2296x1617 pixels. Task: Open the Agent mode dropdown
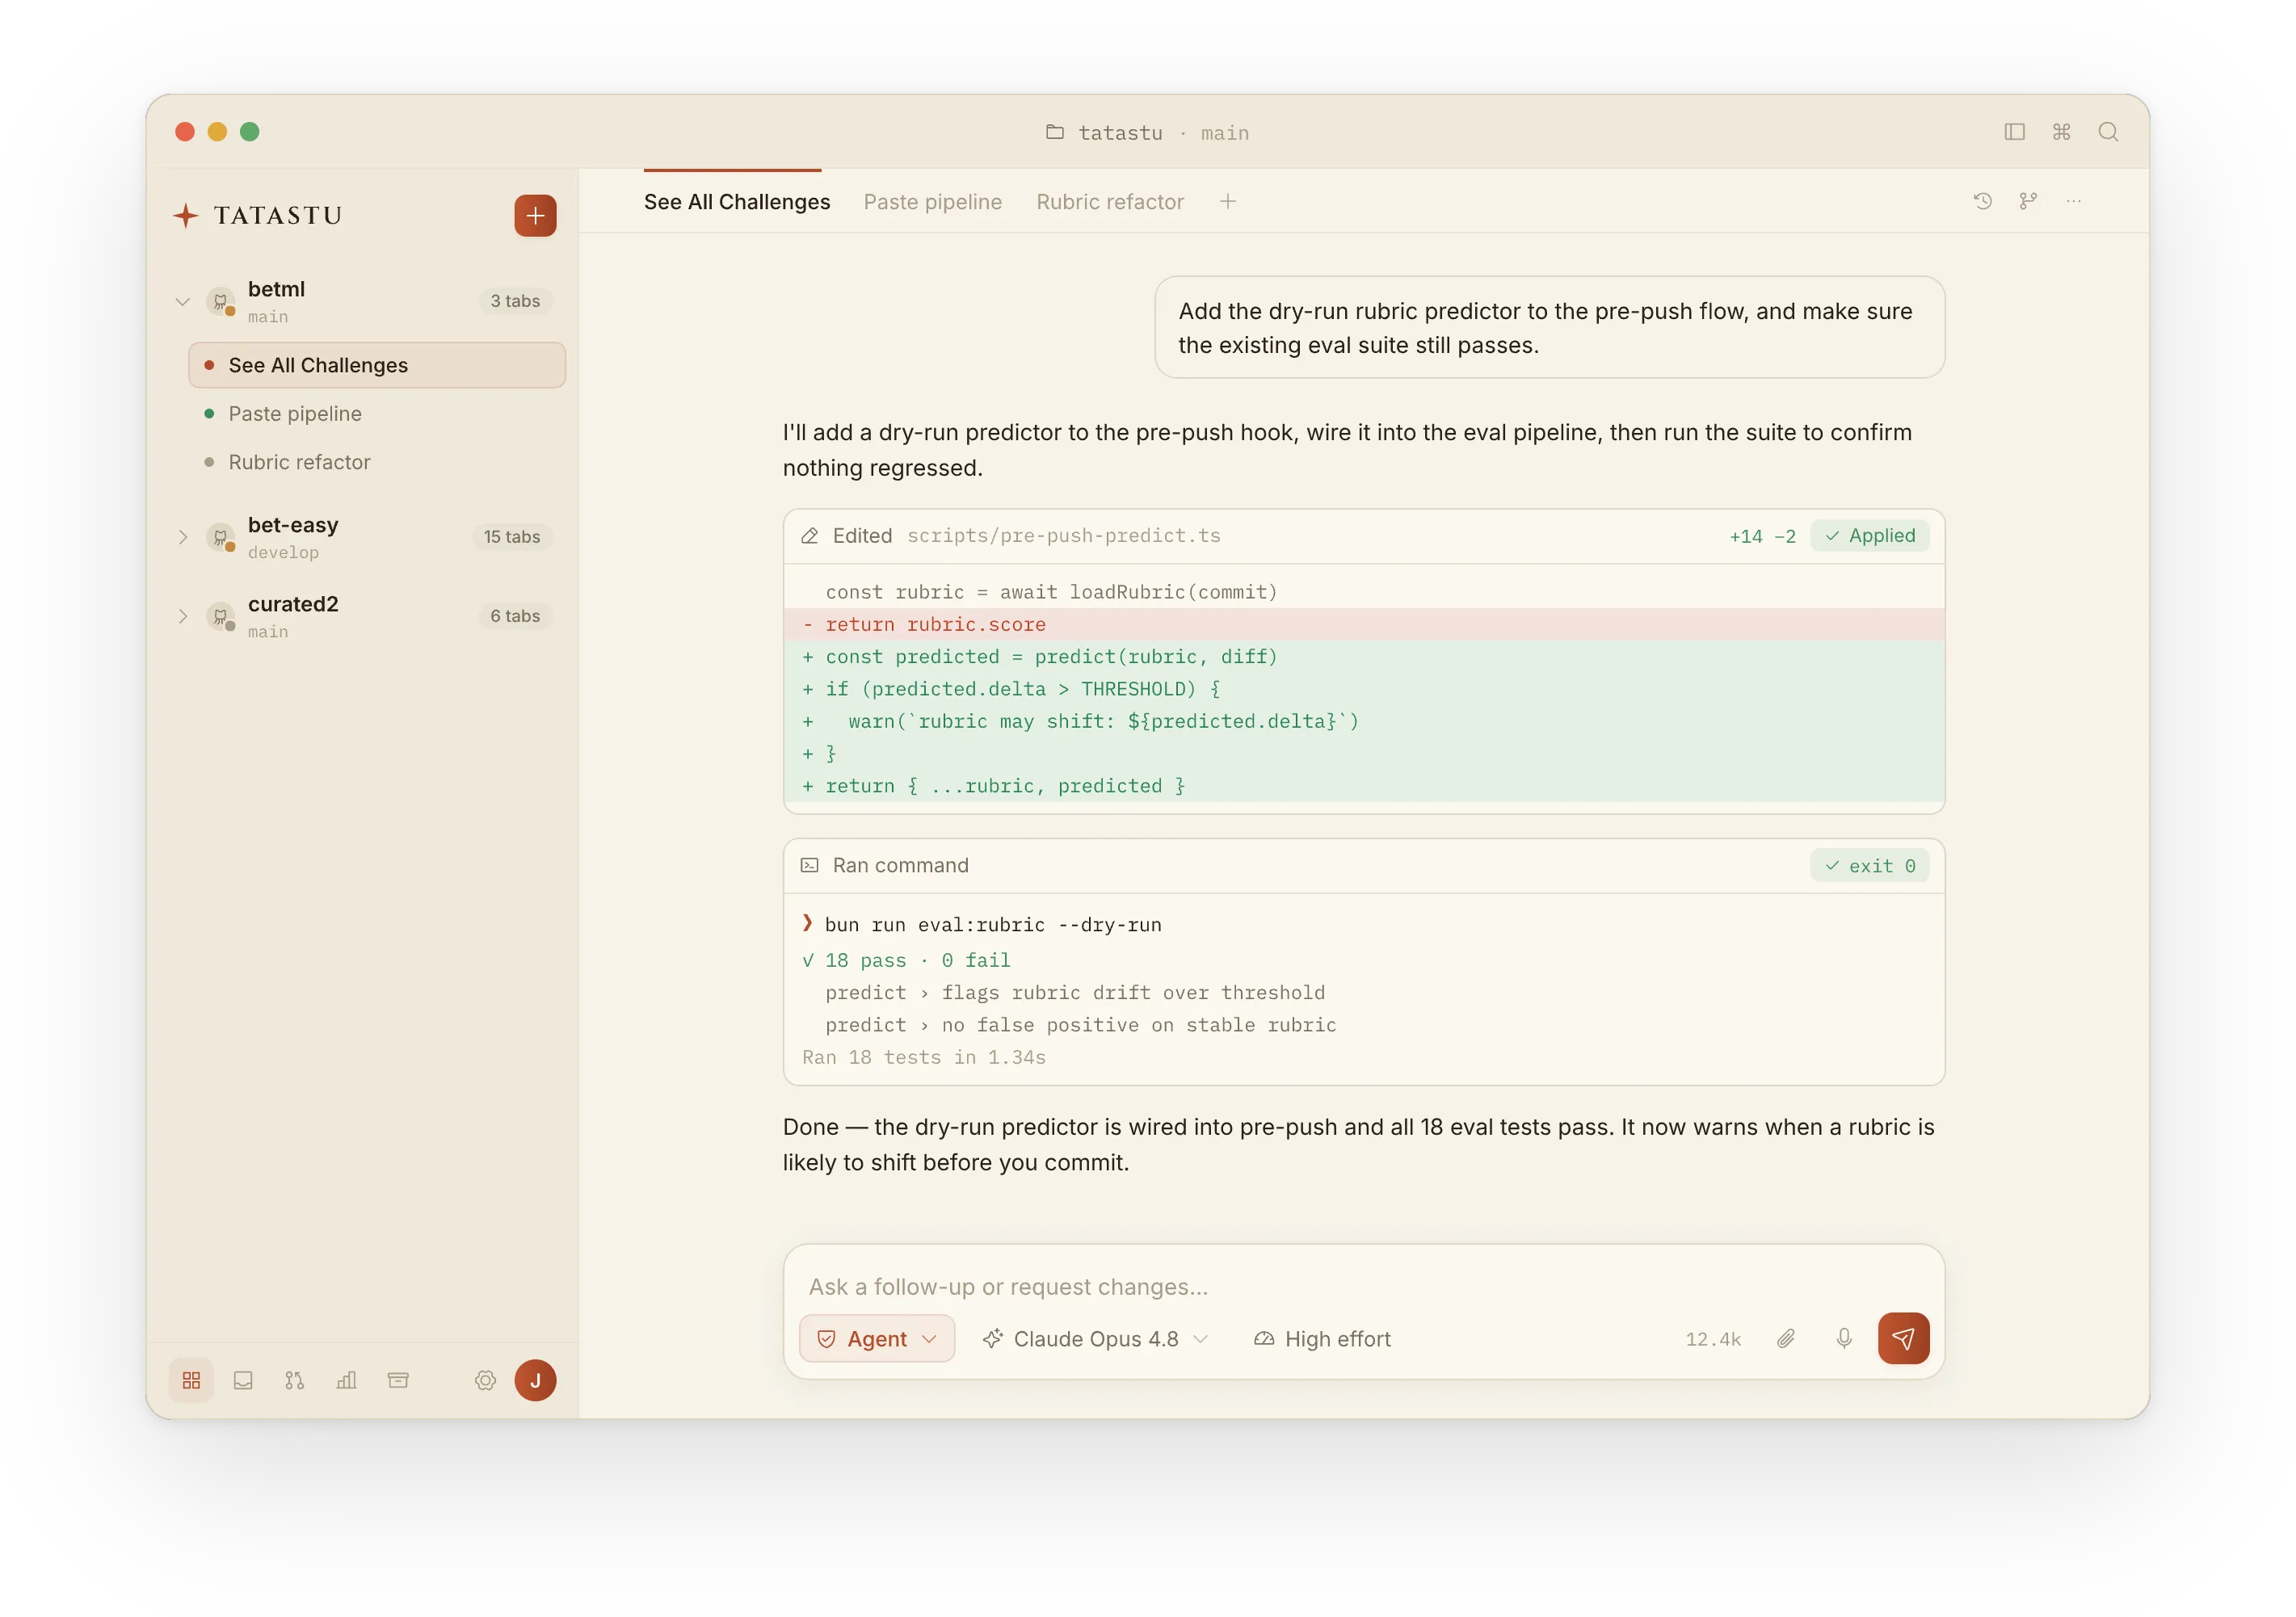coord(877,1338)
